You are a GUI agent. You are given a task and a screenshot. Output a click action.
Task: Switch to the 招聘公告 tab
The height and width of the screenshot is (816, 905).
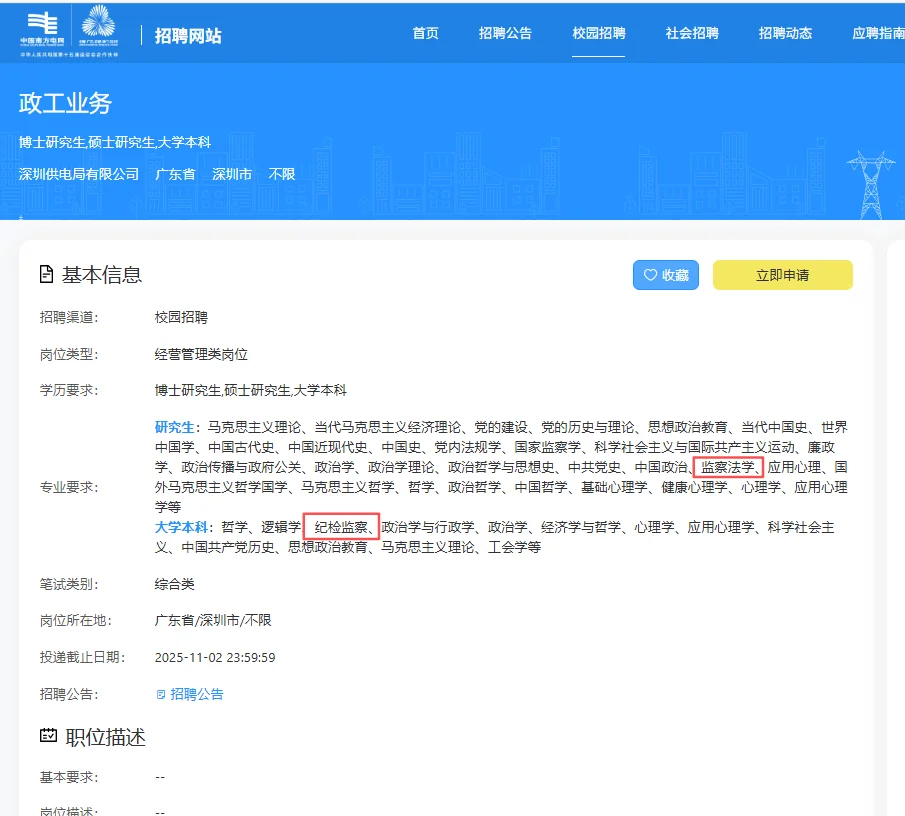pyautogui.click(x=506, y=33)
